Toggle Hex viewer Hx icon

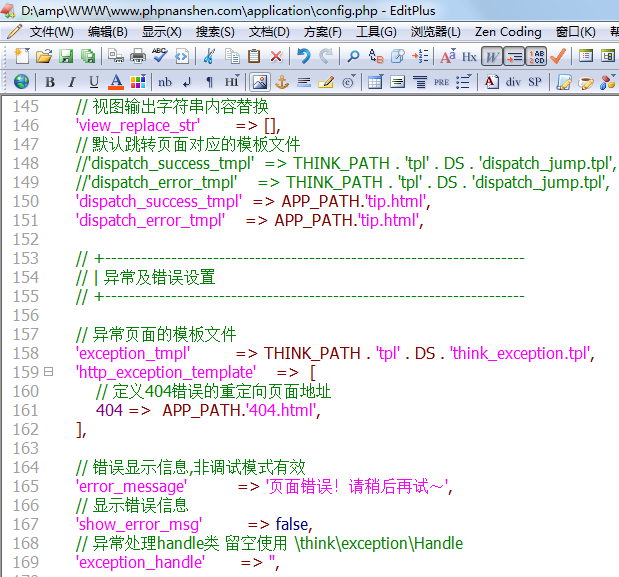point(469,57)
